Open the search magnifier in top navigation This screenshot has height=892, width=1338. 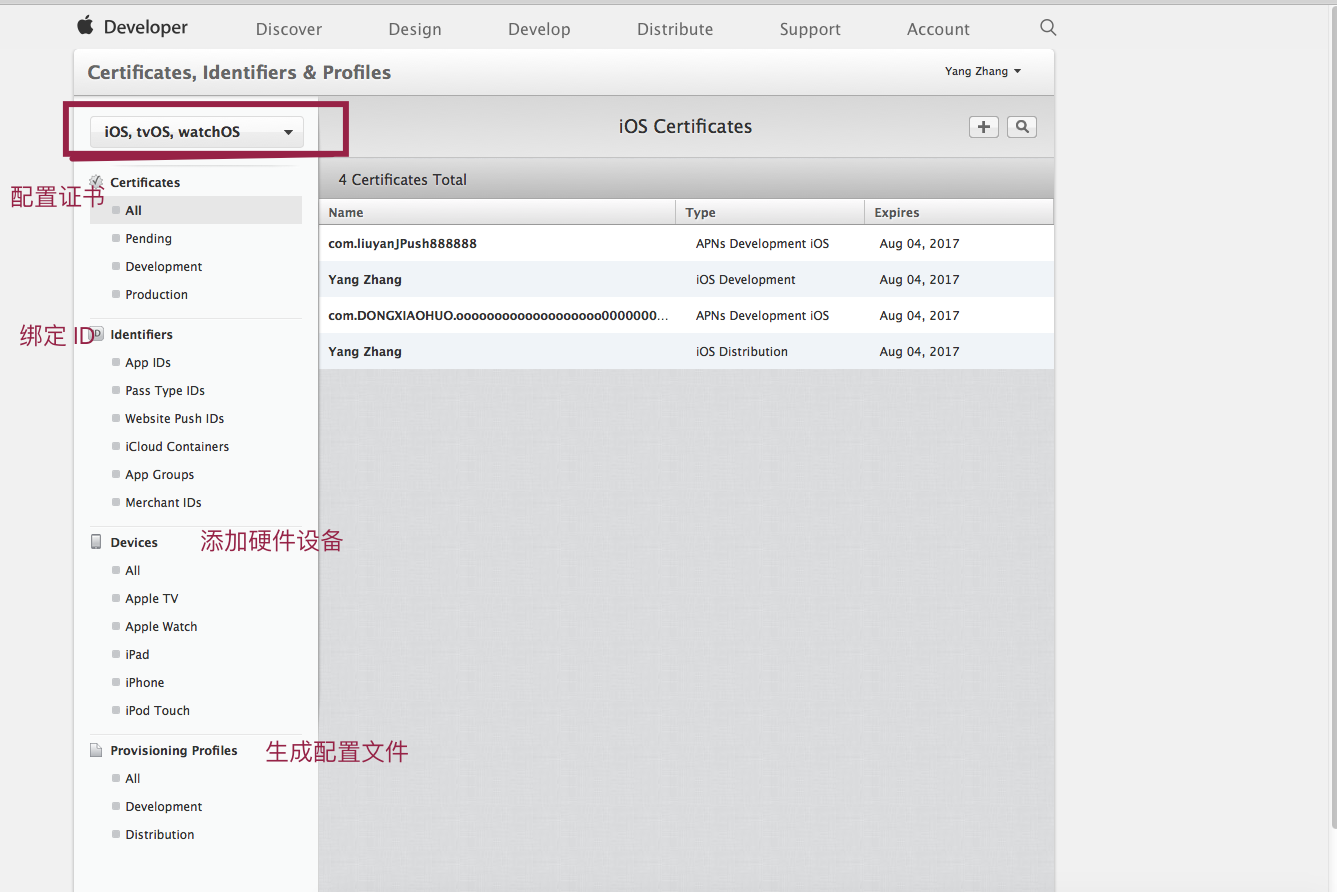(x=1048, y=27)
